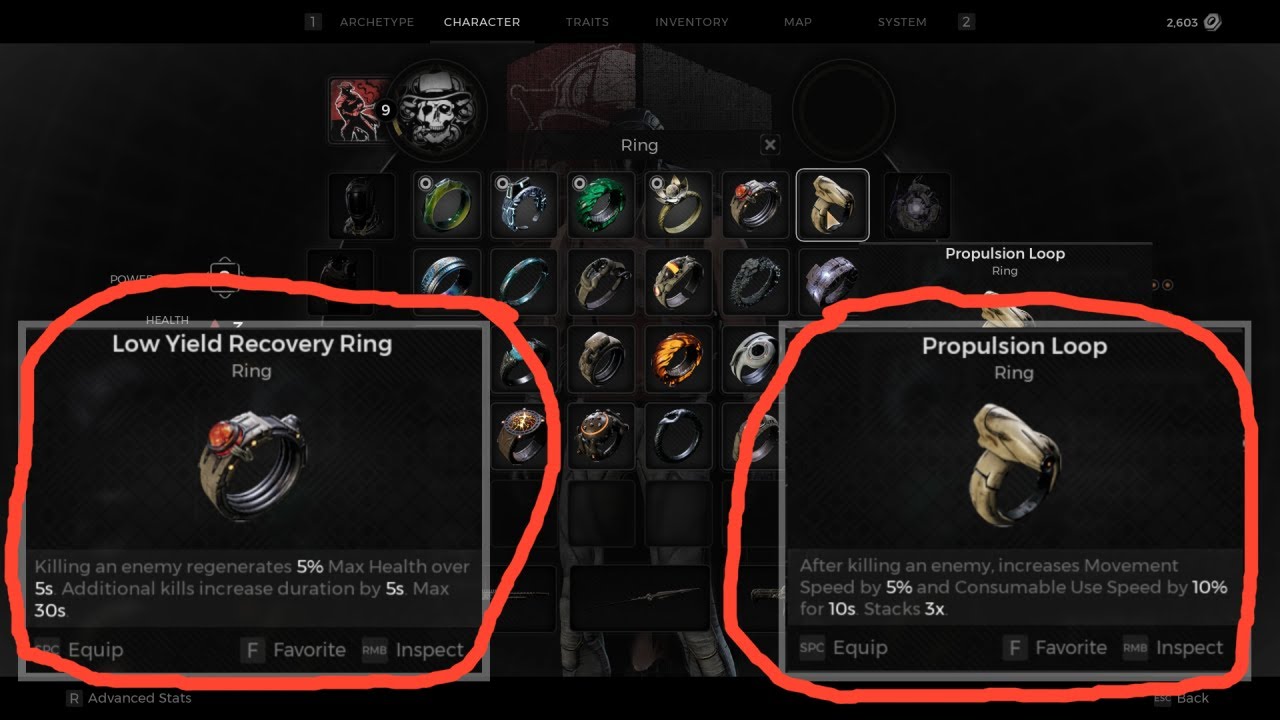Pick the glowing orange ring in the grid

[x=679, y=359]
